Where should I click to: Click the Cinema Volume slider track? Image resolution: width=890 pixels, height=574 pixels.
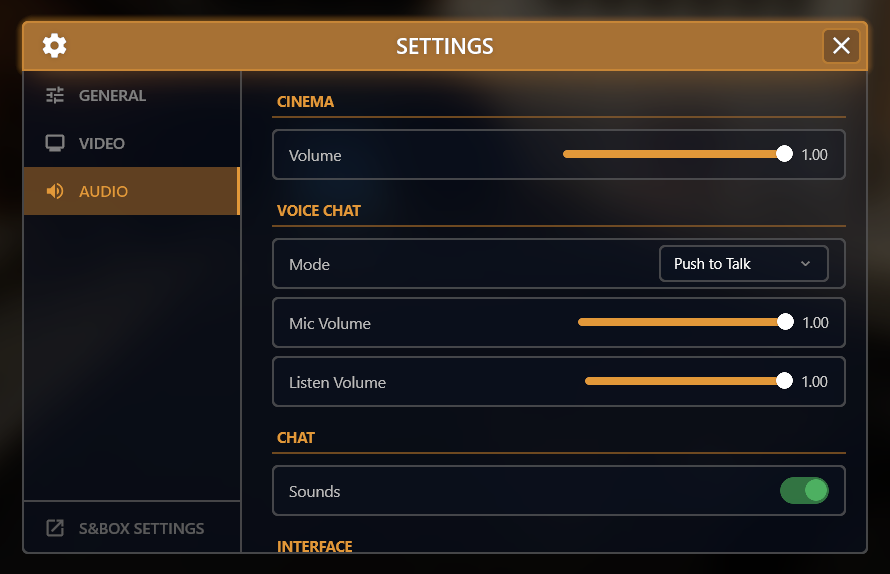670,154
